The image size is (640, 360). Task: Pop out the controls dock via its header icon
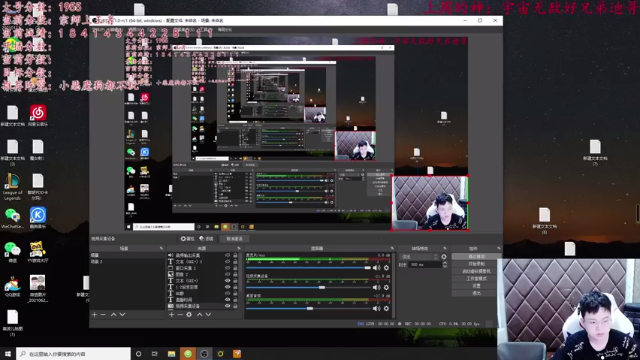[498, 248]
